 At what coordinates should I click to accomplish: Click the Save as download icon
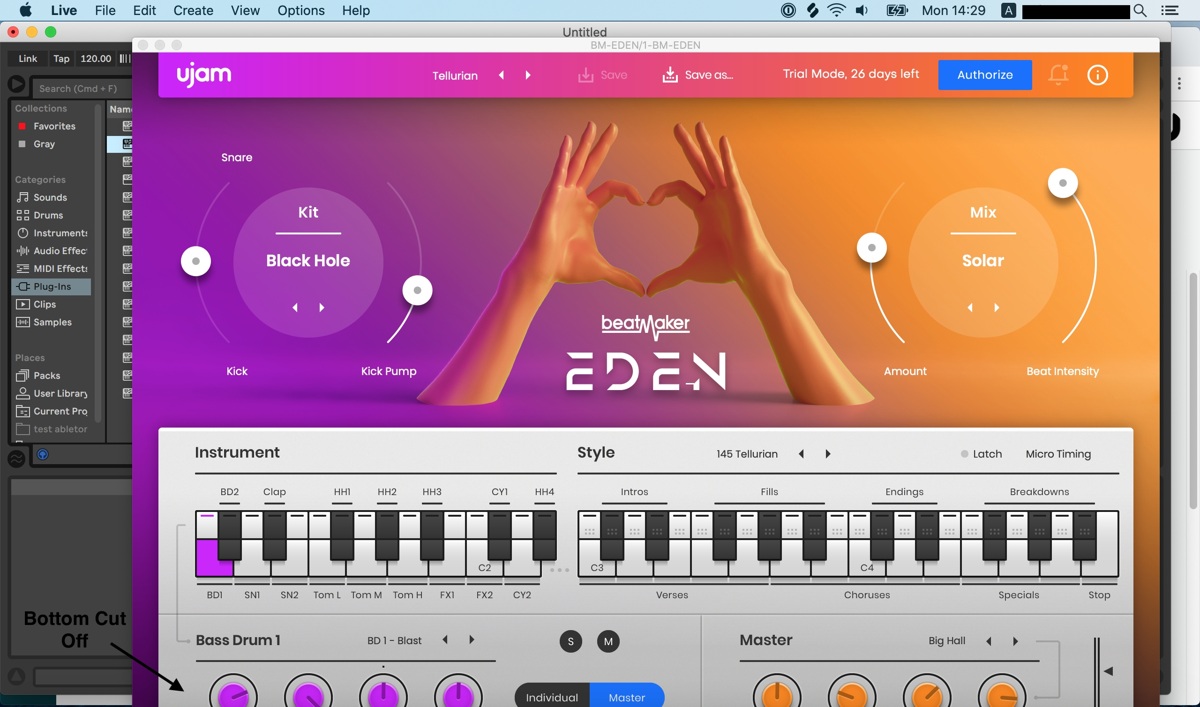coord(670,75)
